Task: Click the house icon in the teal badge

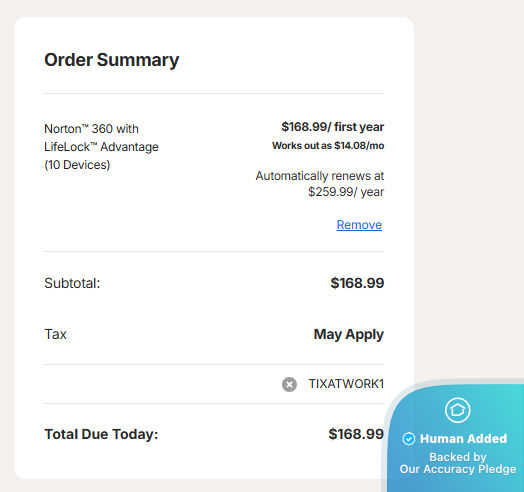Action: pos(457,410)
